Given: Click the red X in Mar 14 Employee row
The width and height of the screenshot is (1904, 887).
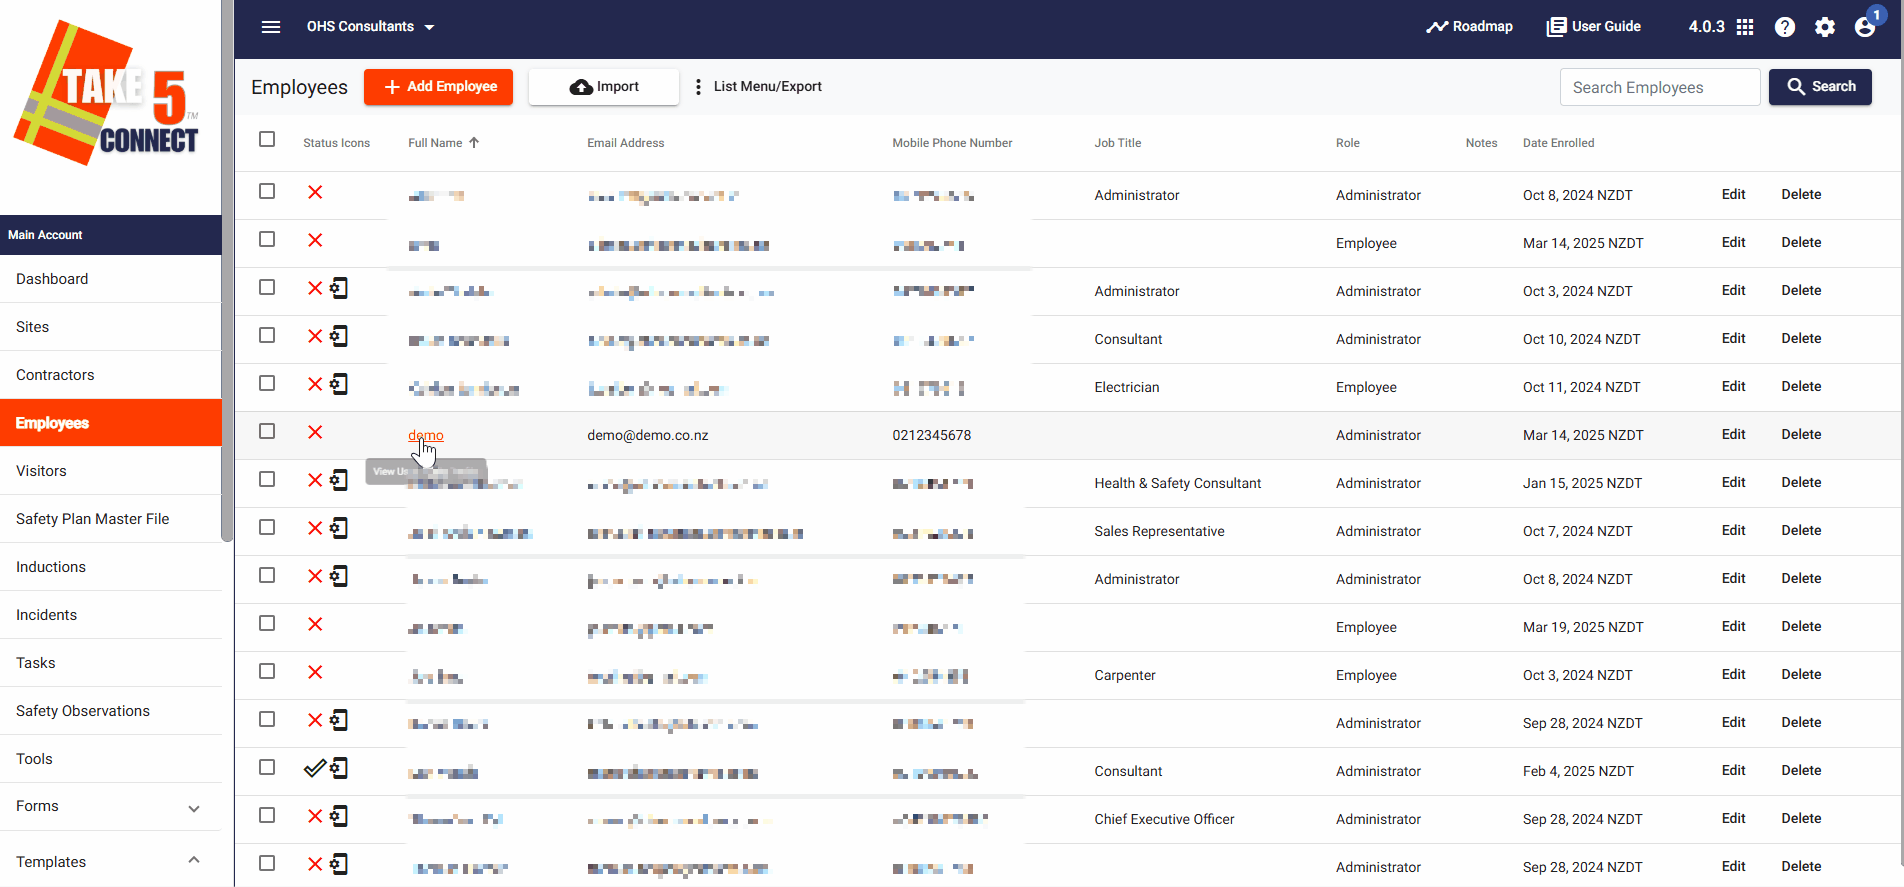Looking at the screenshot, I should 315,240.
